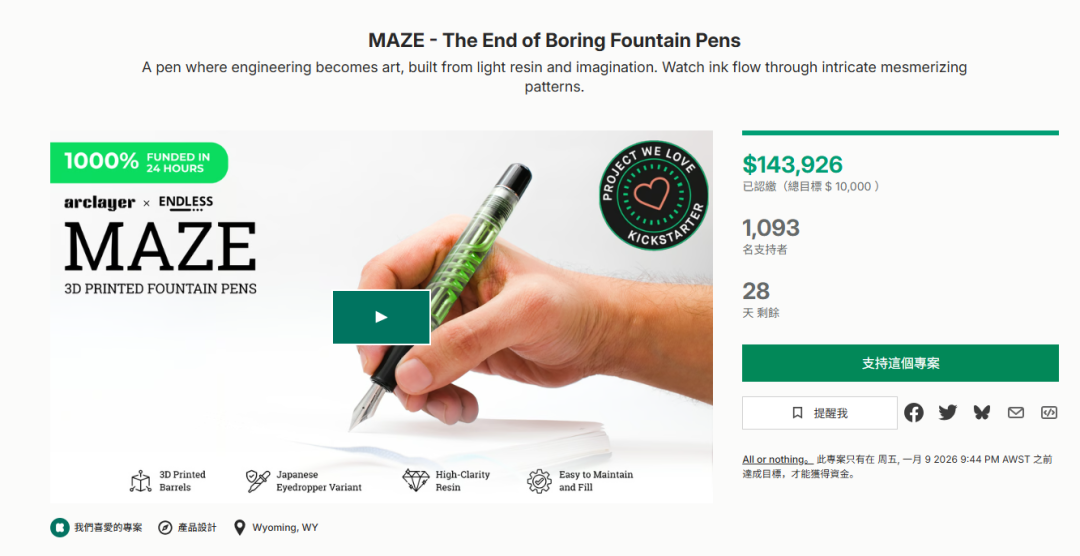Play the MAZE campaign video
Screen dimensions: 1080x556
(x=381, y=317)
